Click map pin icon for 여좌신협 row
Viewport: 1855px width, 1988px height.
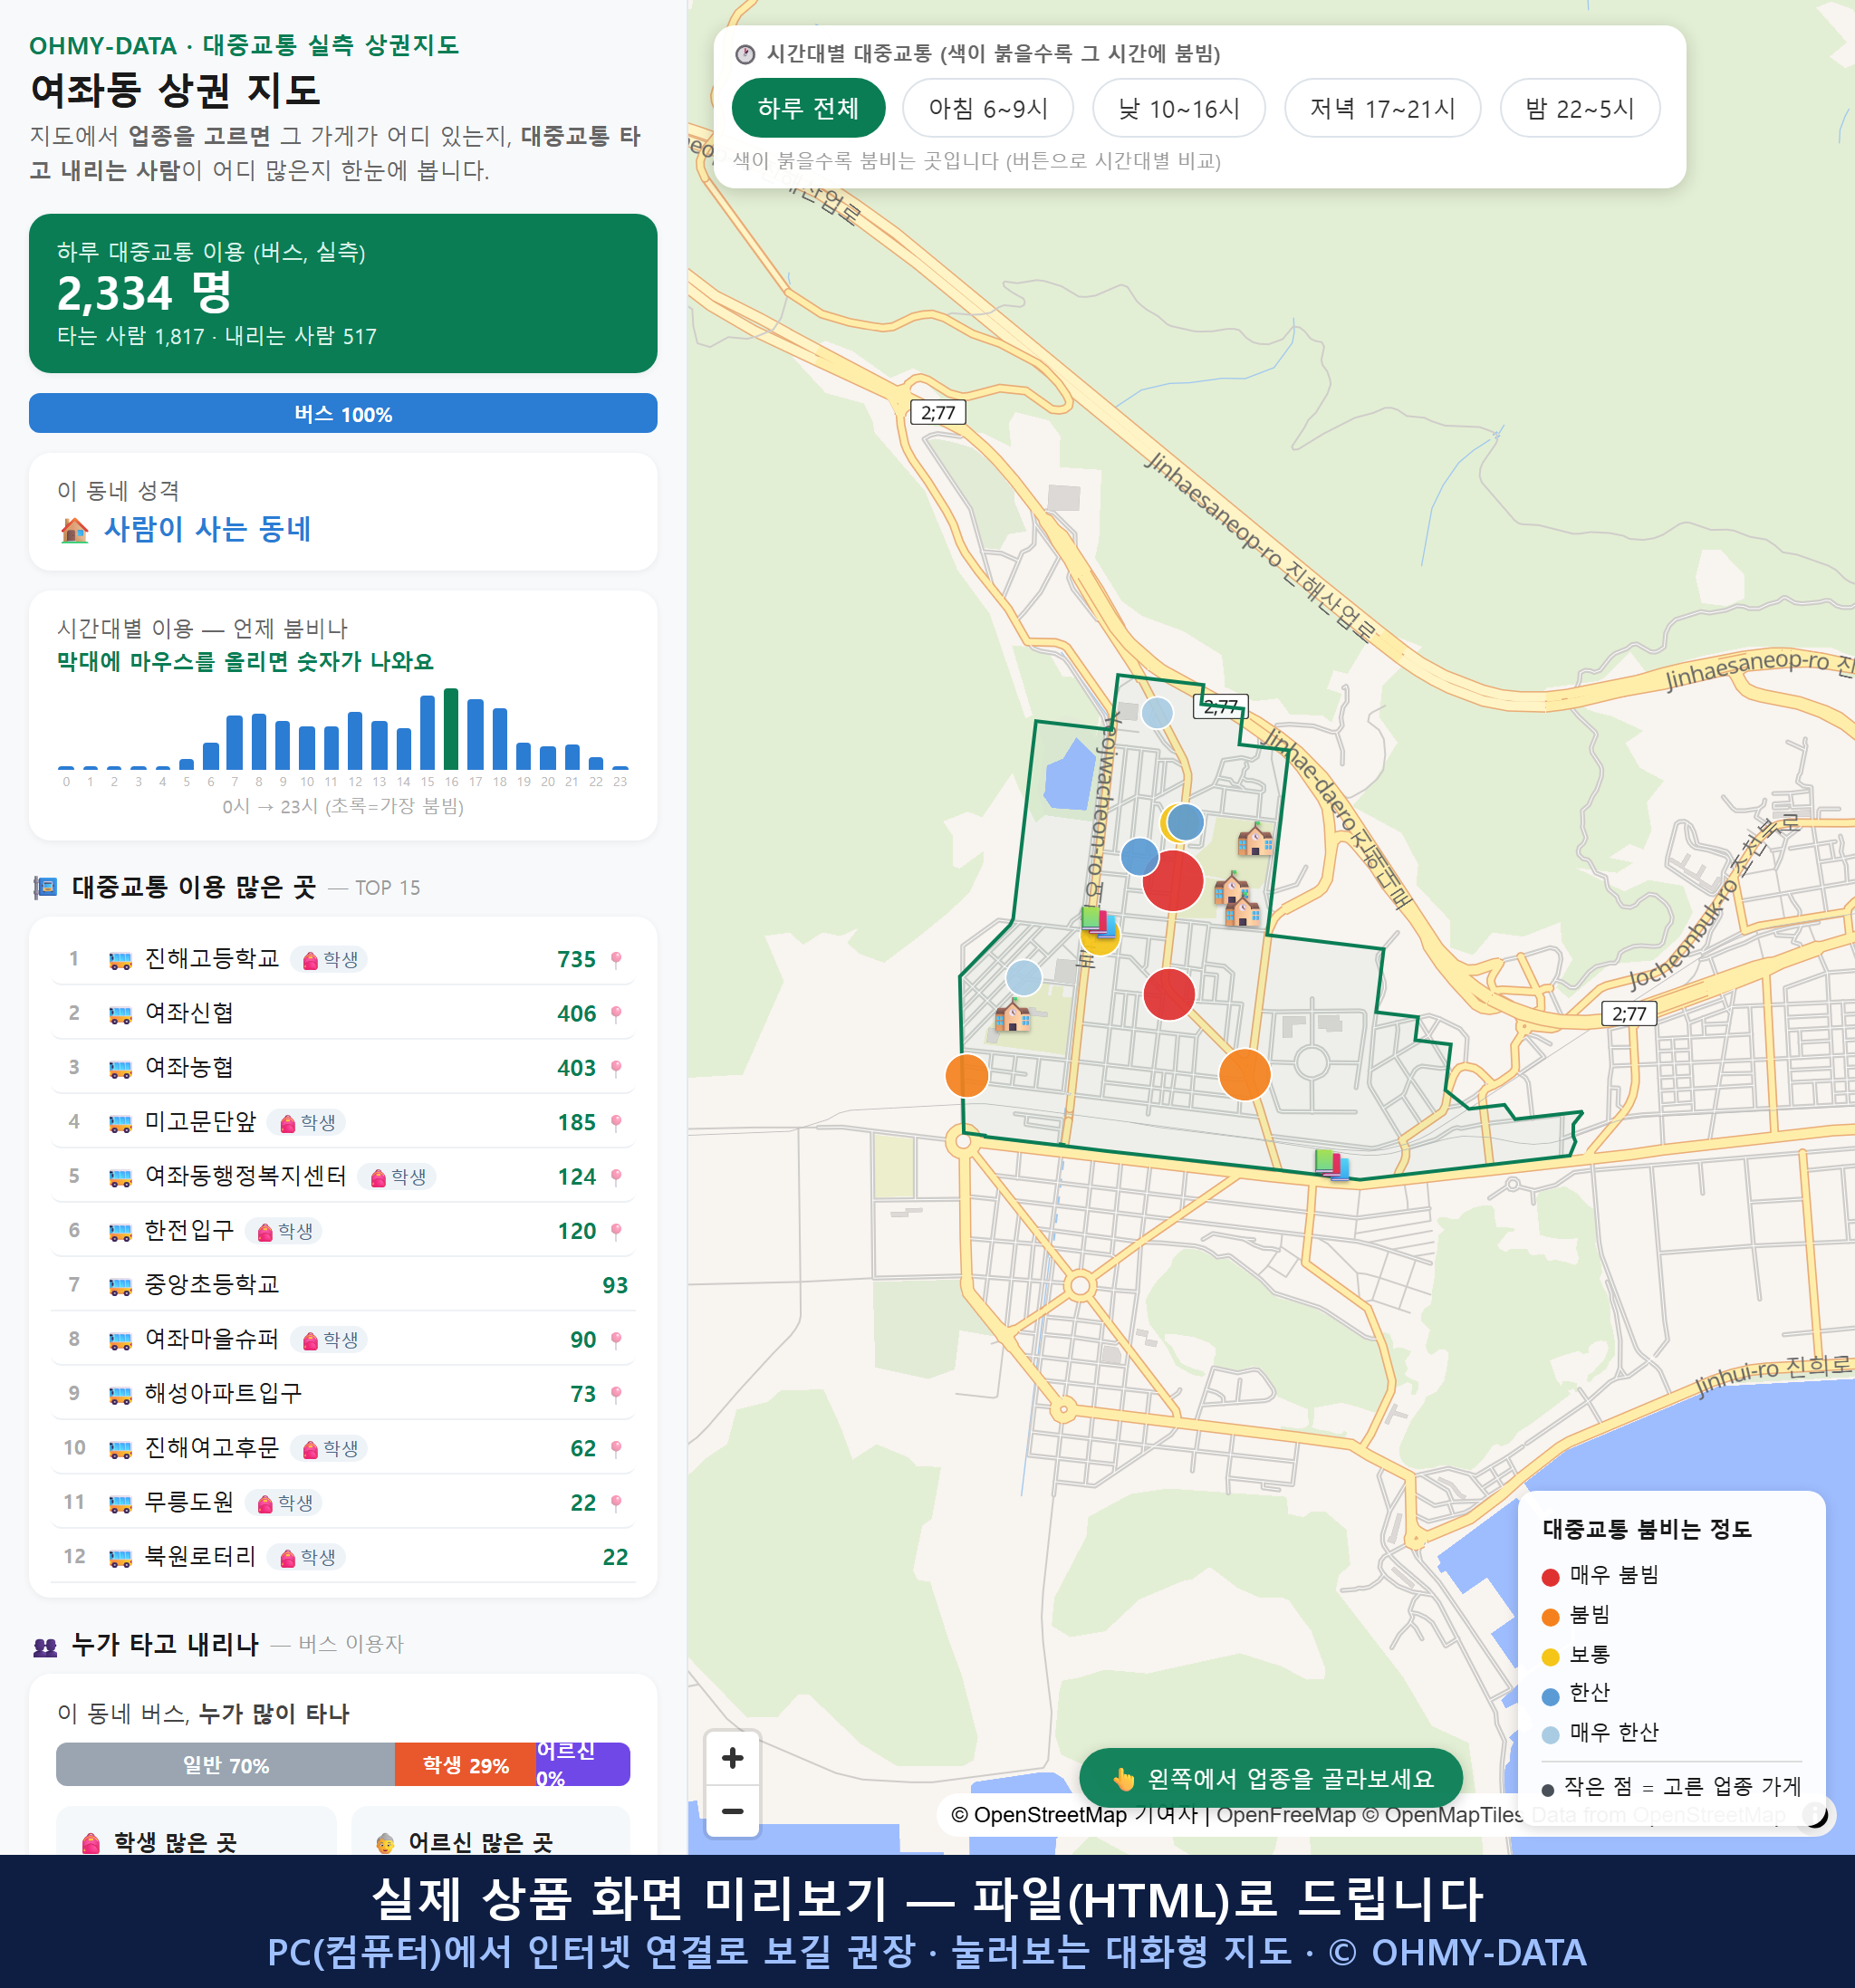point(616,1014)
